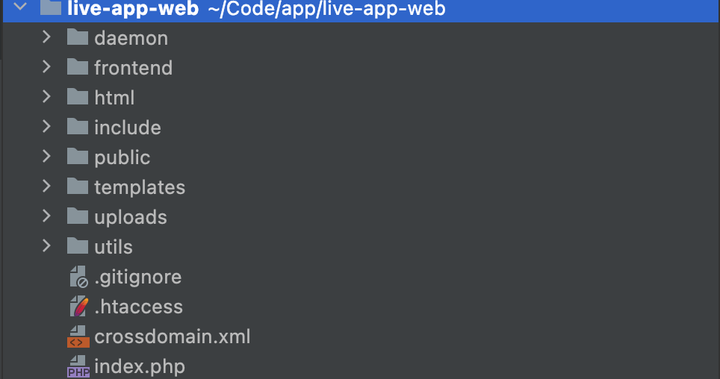Select the .htaccess file entry
720x379 pixels.
pyautogui.click(x=138, y=307)
